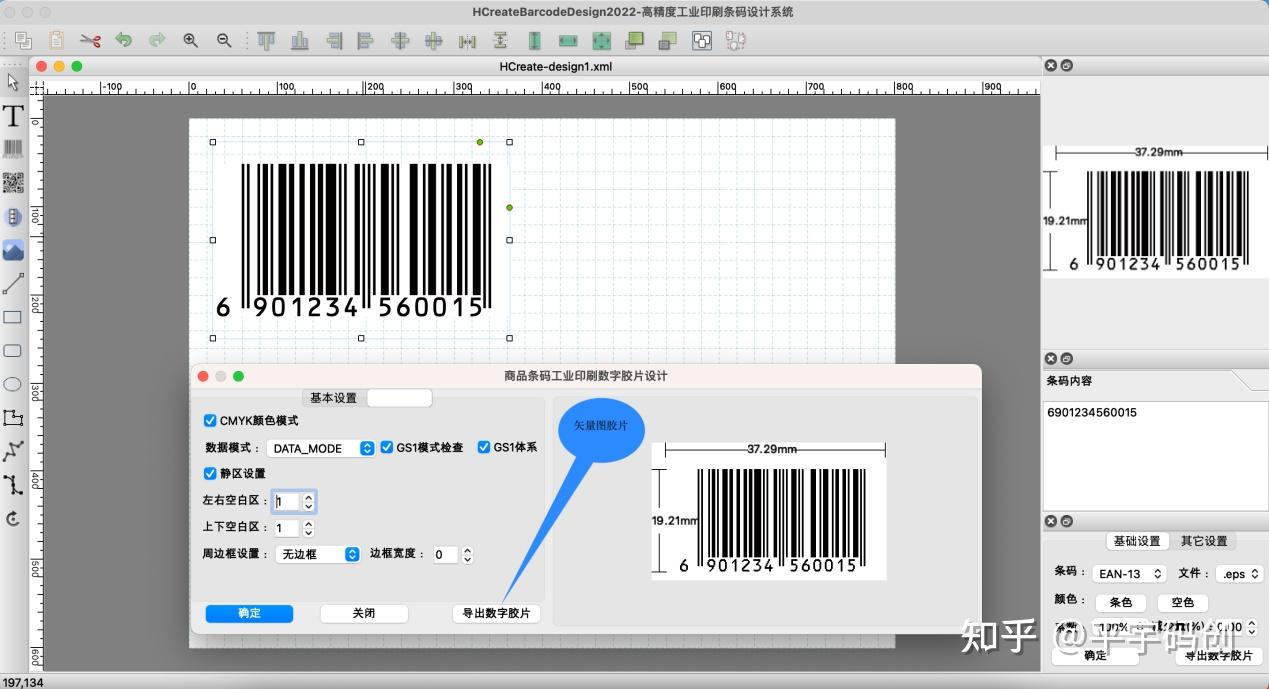Click 导出数字胶片 button in right panel
This screenshot has height=689, width=1269.
click(1218, 655)
